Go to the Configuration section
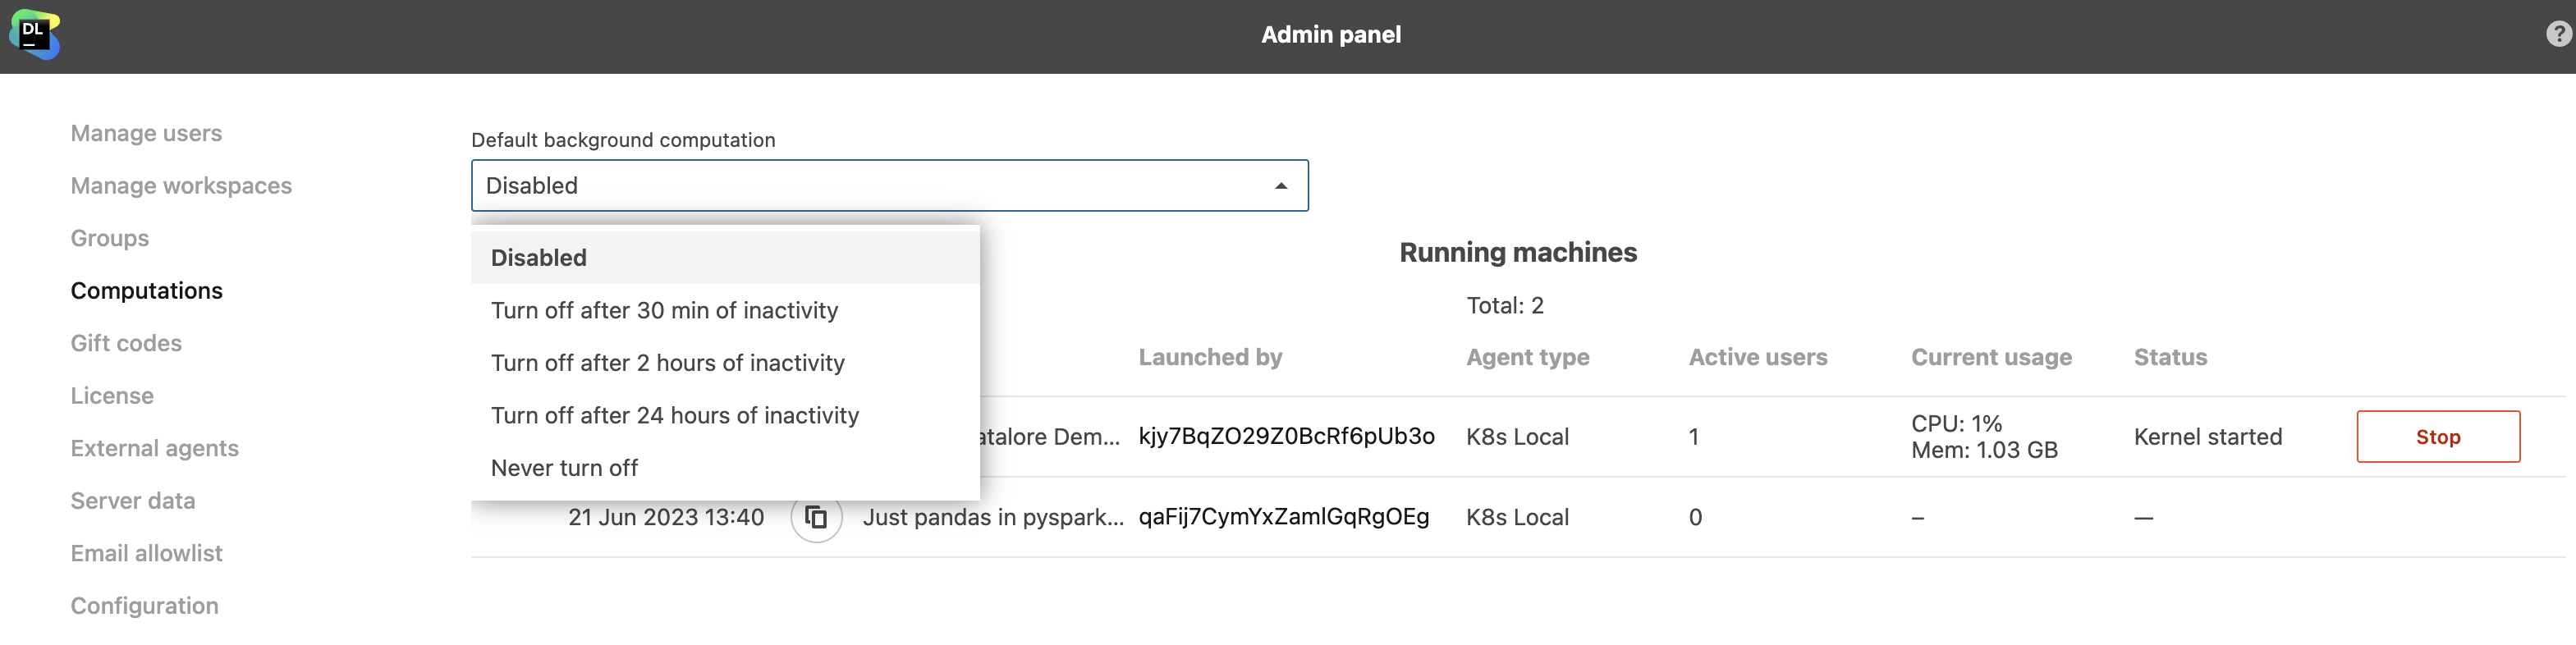Image resolution: width=2576 pixels, height=645 pixels. (144, 606)
